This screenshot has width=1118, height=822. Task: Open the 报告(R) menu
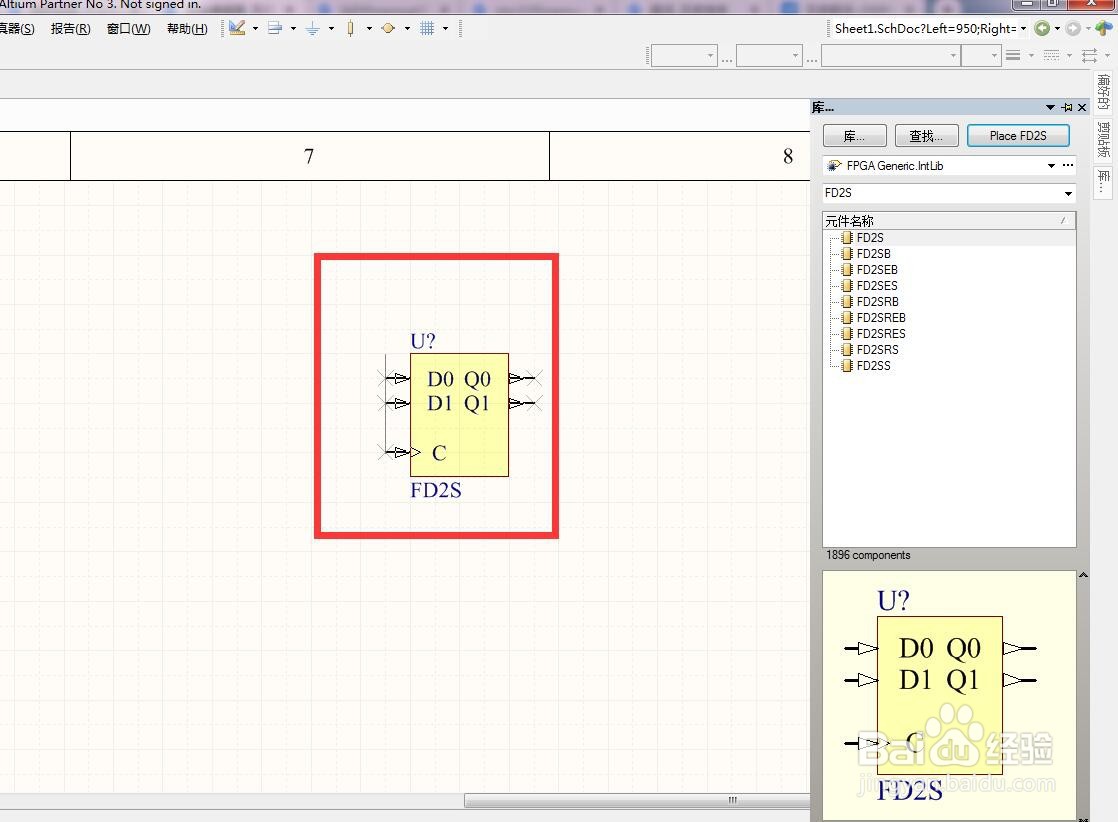click(71, 29)
